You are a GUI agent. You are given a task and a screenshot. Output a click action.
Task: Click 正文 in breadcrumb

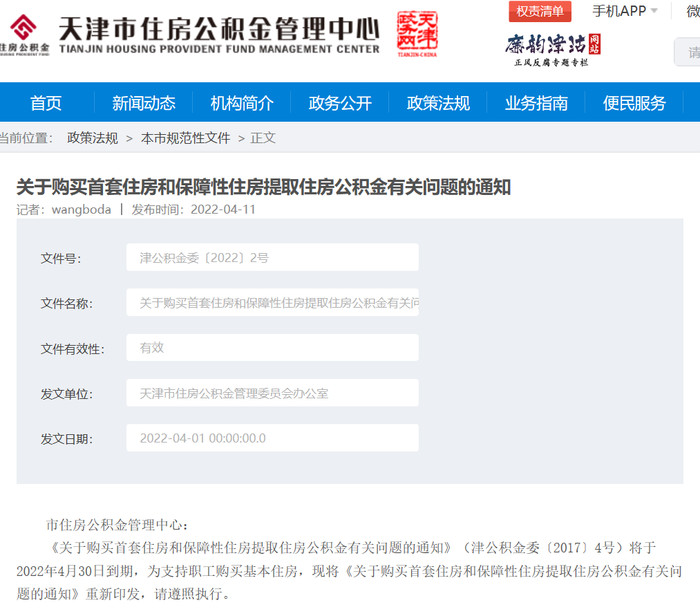[x=263, y=138]
